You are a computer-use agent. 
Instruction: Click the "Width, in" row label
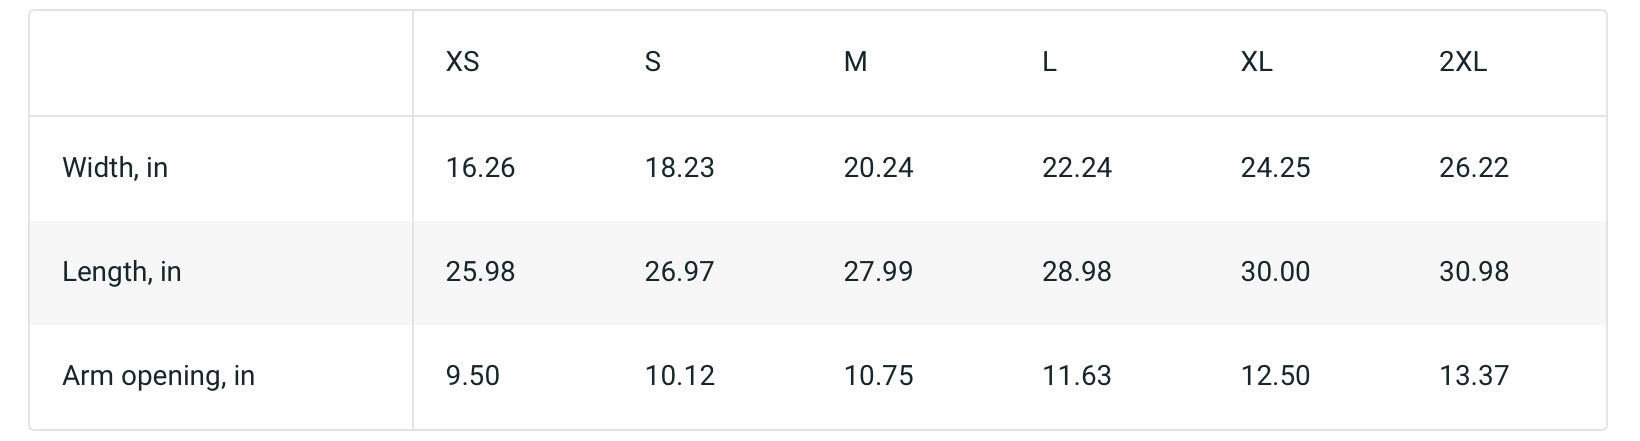[115, 168]
